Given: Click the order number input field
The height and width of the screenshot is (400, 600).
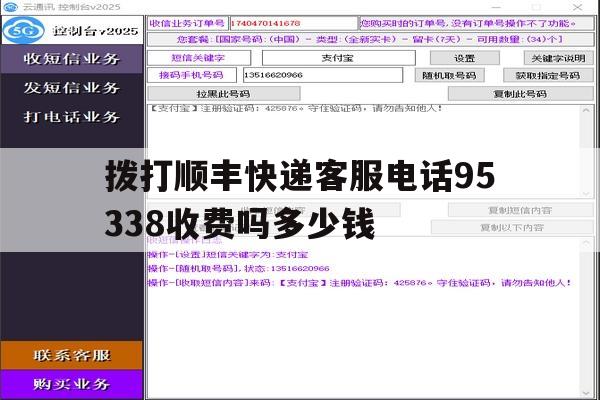Looking at the screenshot, I should [293, 23].
